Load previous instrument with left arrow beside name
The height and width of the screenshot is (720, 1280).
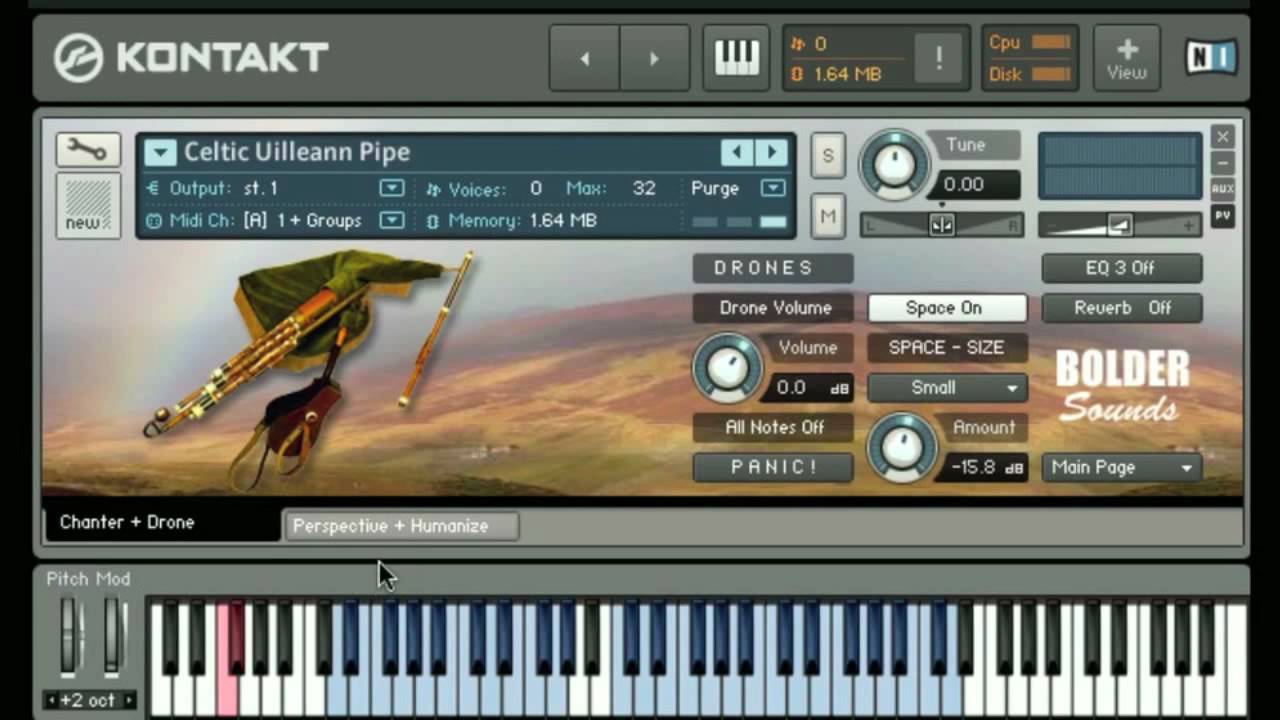737,152
